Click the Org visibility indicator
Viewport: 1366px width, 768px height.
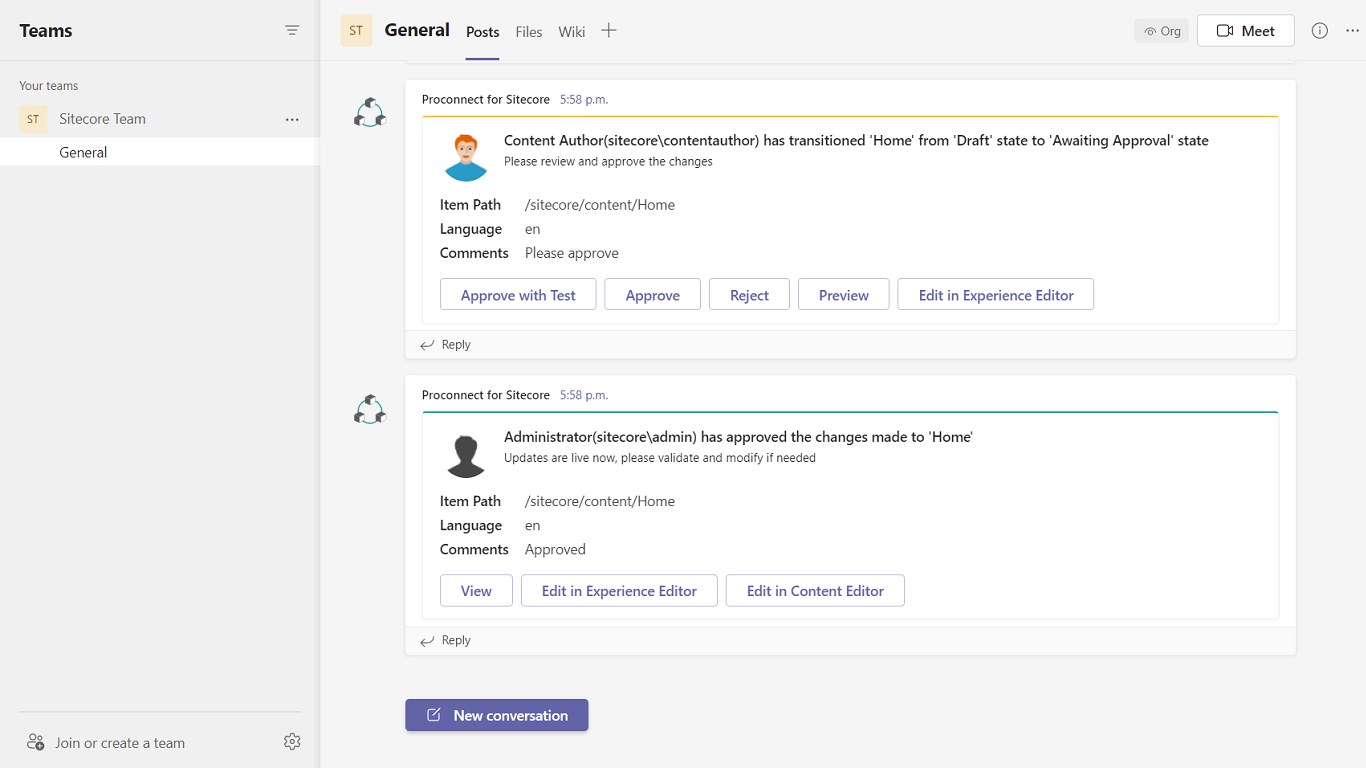point(1162,31)
